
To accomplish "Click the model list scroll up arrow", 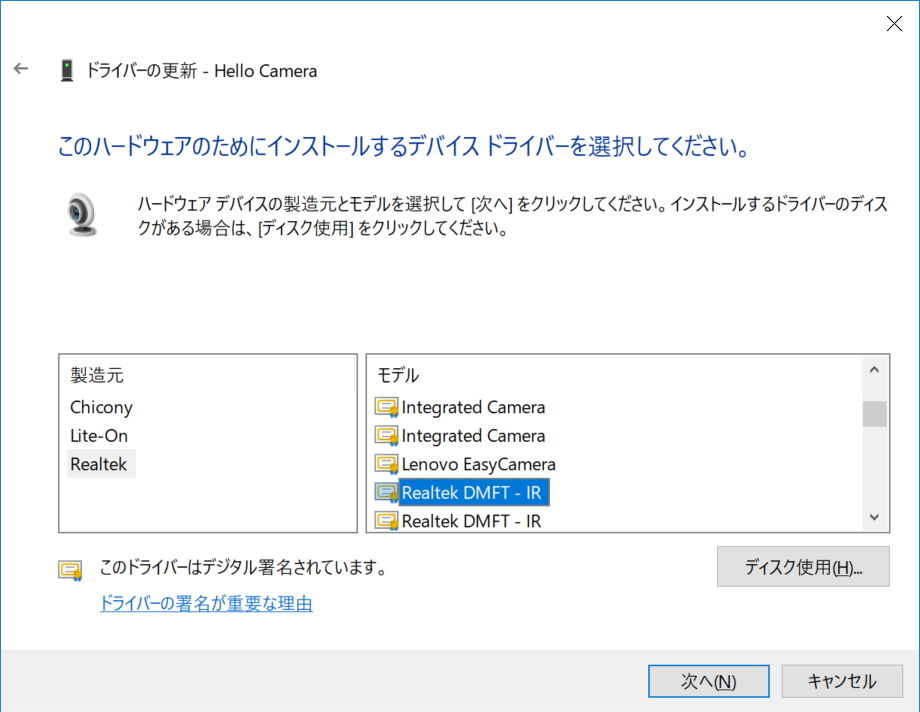I will tap(874, 370).
